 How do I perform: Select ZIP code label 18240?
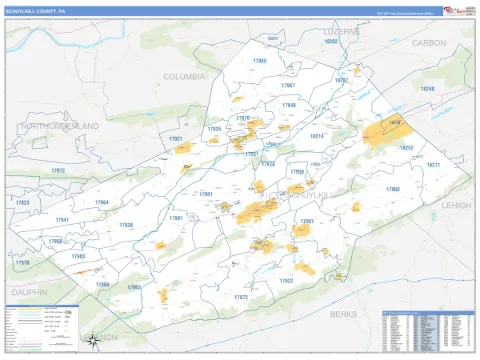click(428, 89)
